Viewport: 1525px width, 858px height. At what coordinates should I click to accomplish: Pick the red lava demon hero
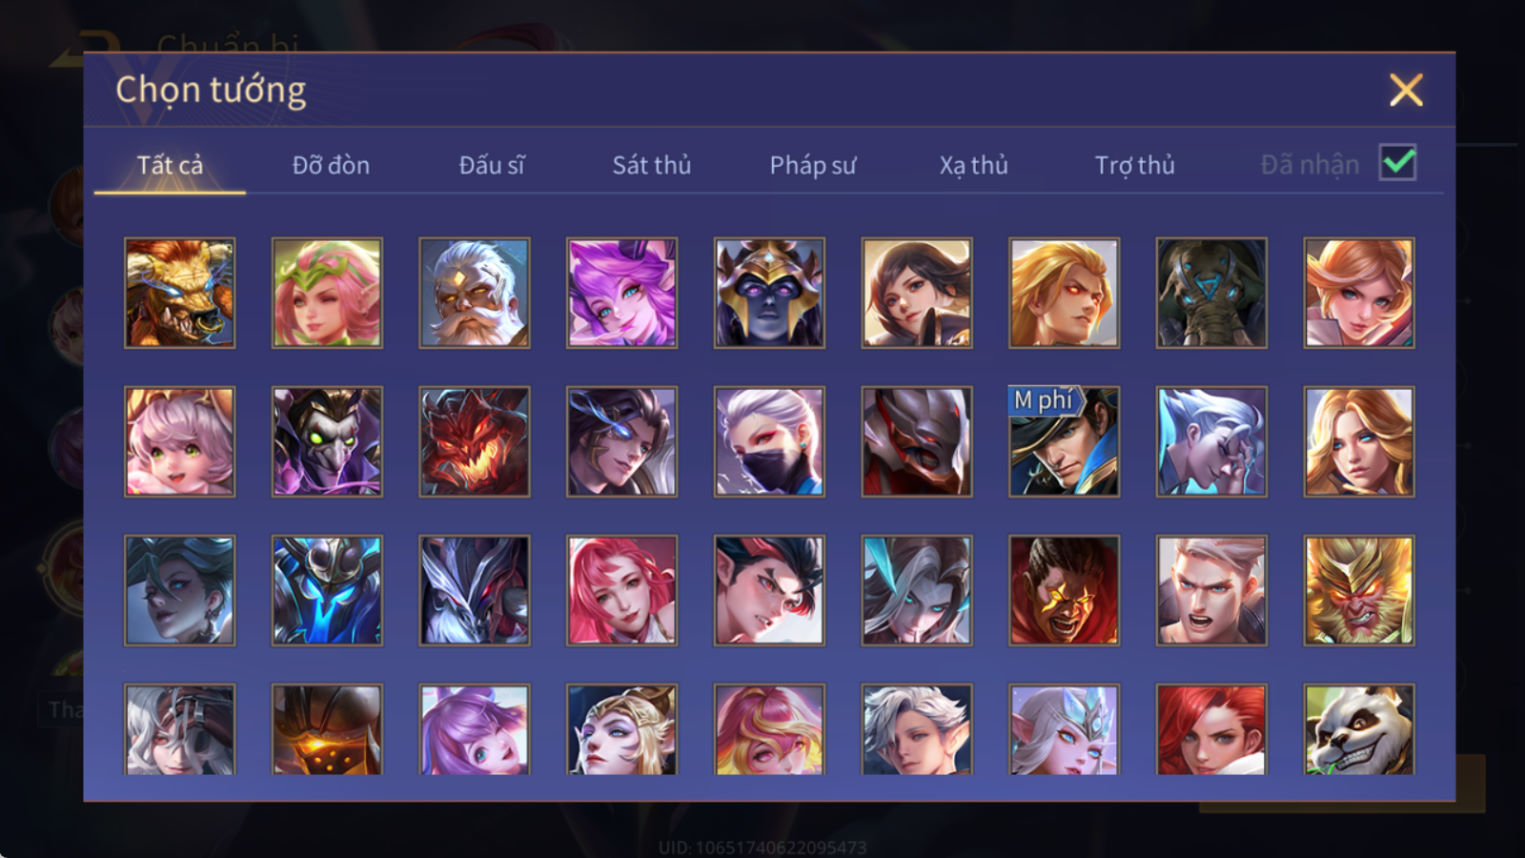click(474, 442)
